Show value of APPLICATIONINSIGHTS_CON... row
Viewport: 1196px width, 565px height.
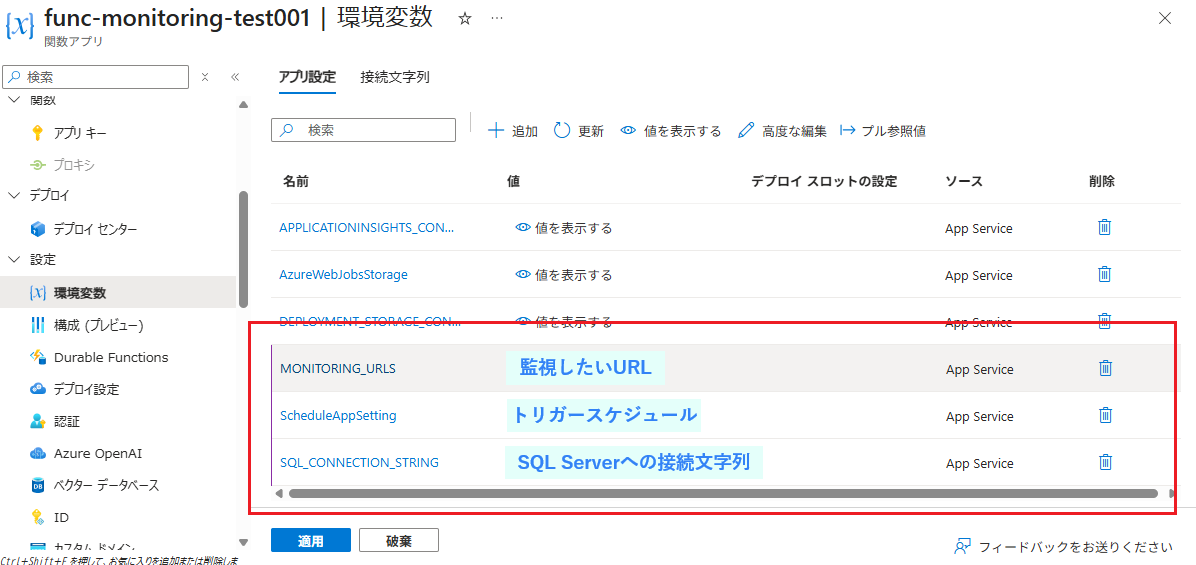(x=564, y=228)
